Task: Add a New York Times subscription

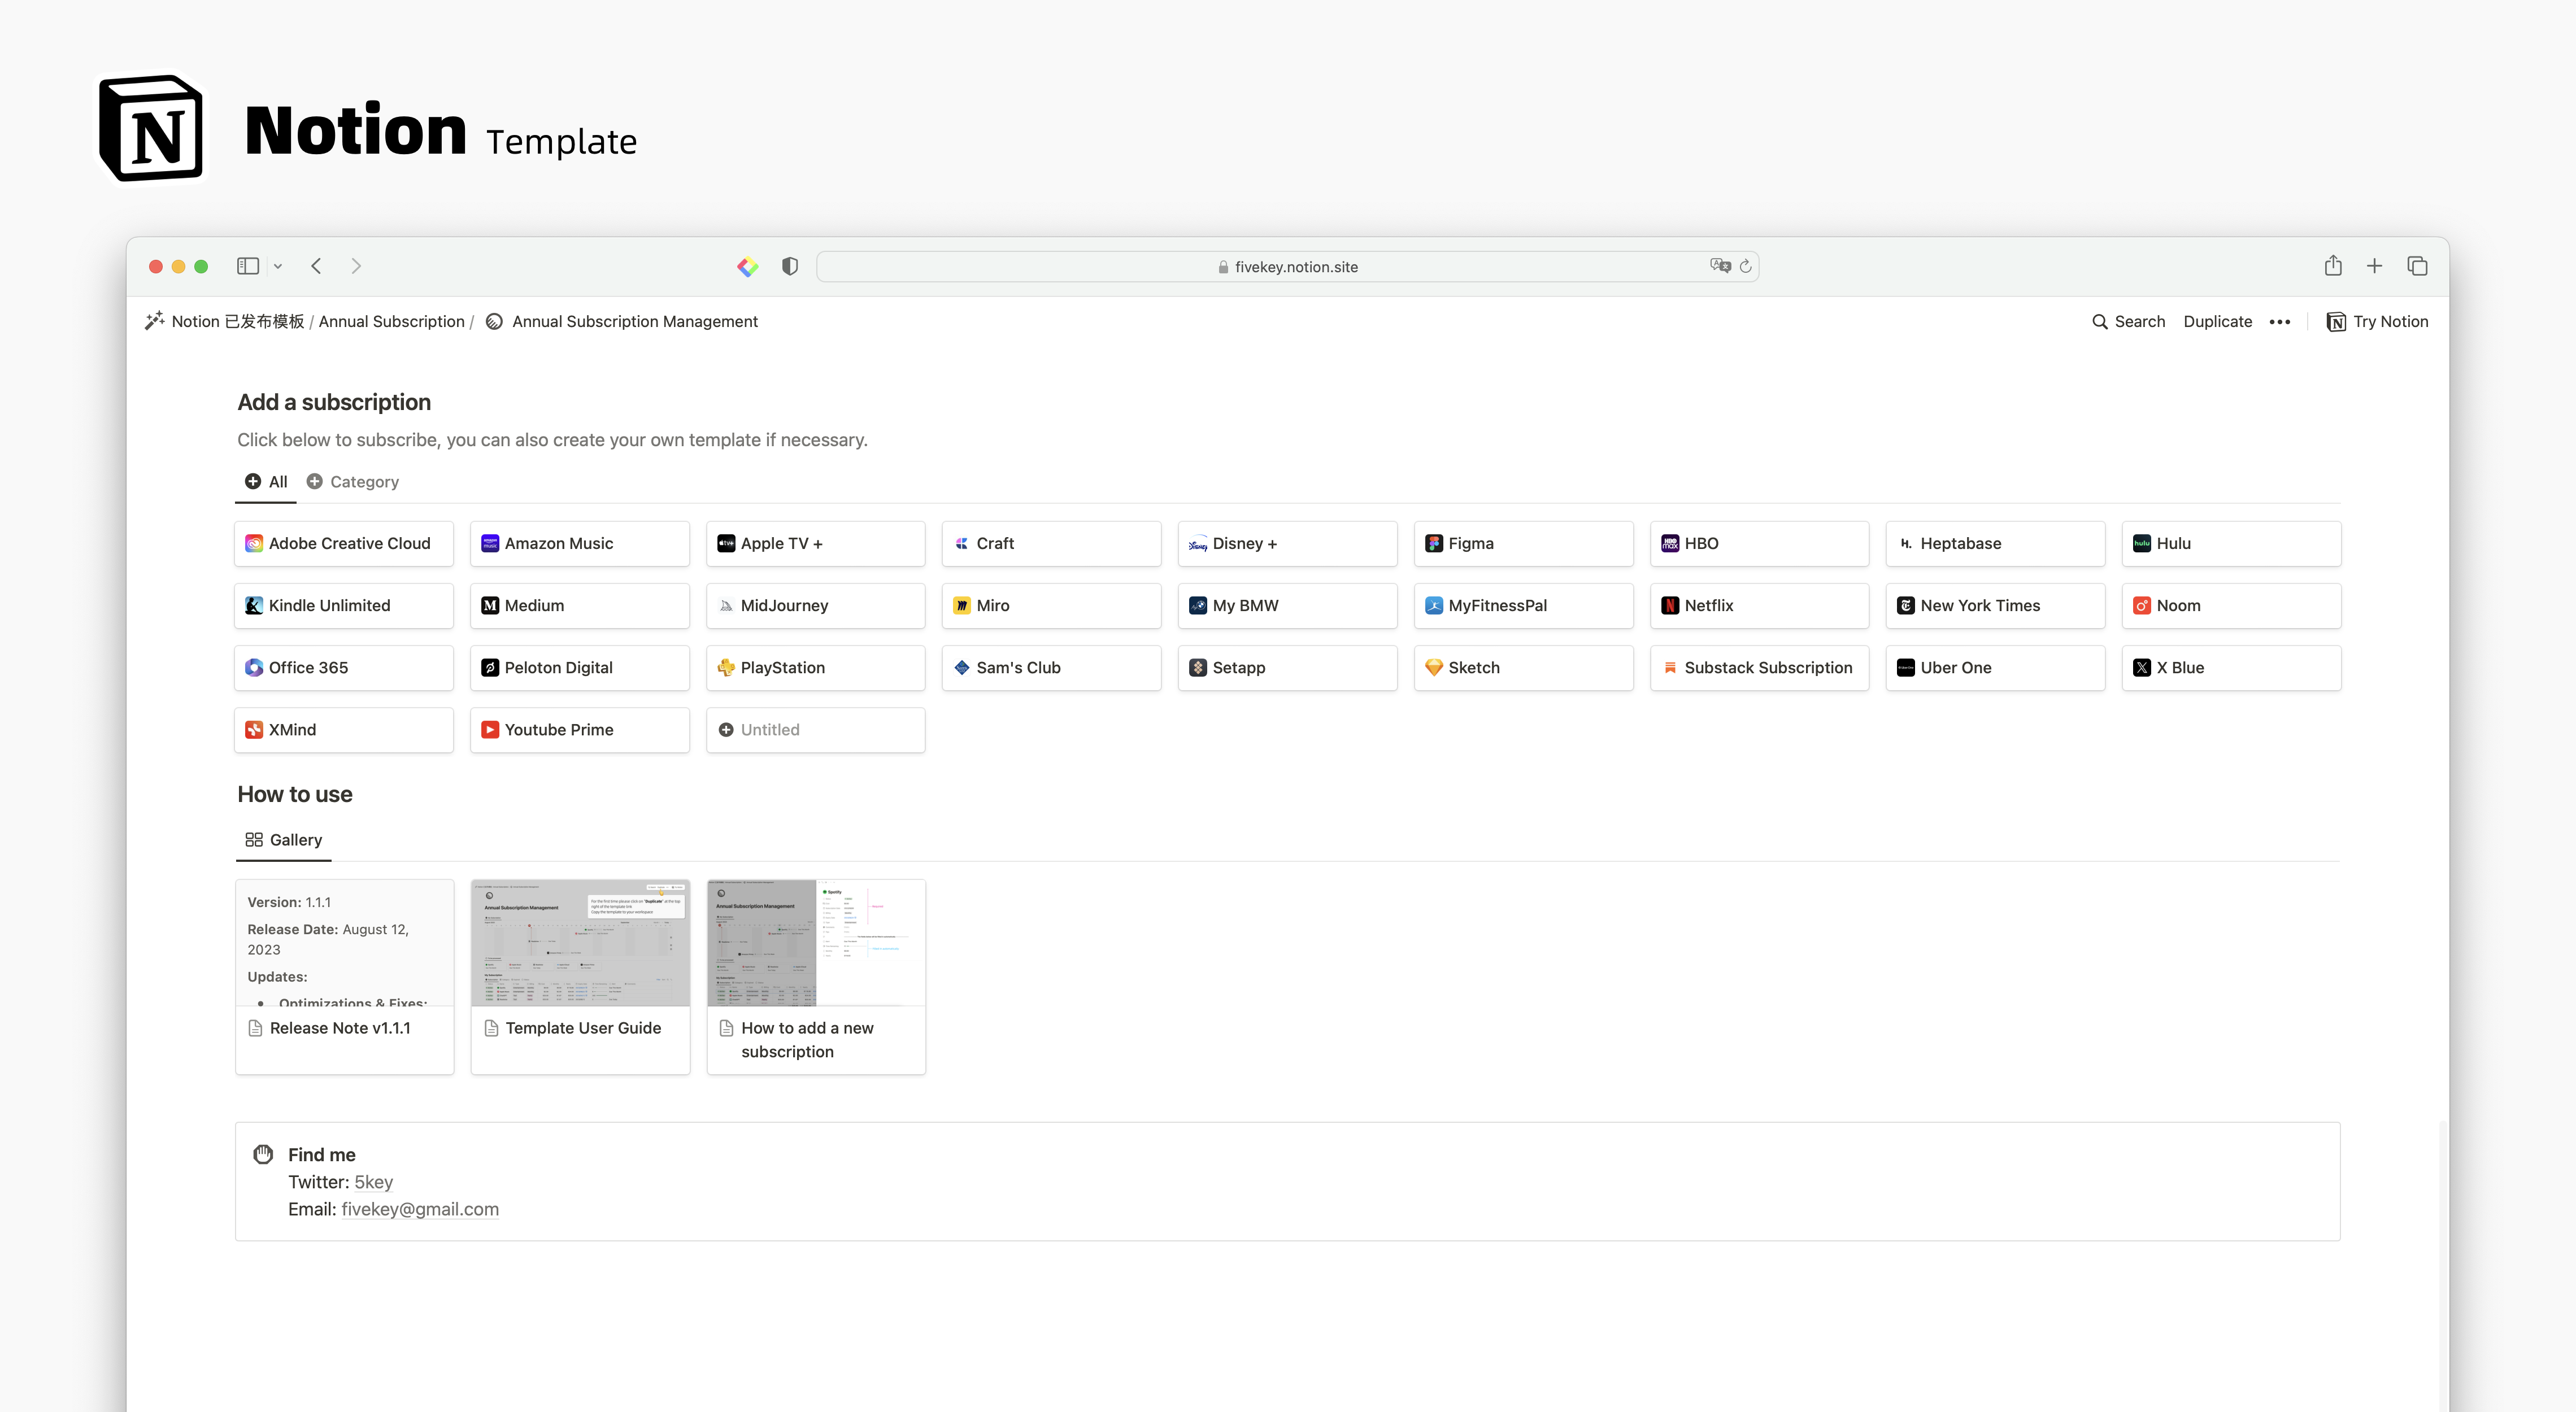Action: [x=1995, y=606]
